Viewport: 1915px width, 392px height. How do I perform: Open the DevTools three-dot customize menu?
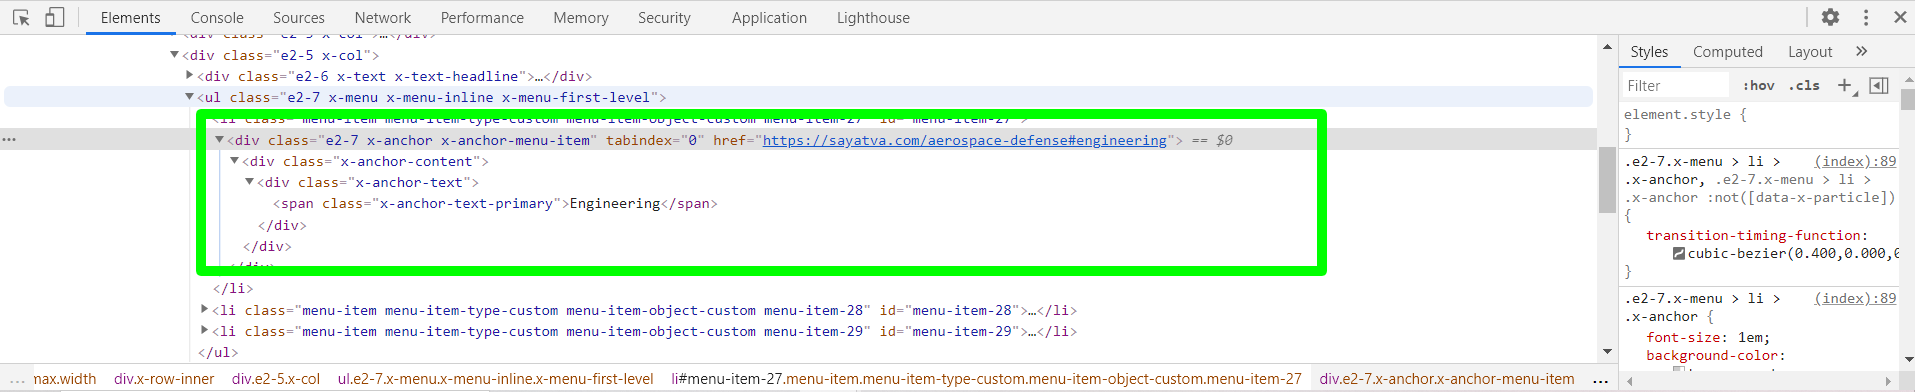[x=1866, y=17]
